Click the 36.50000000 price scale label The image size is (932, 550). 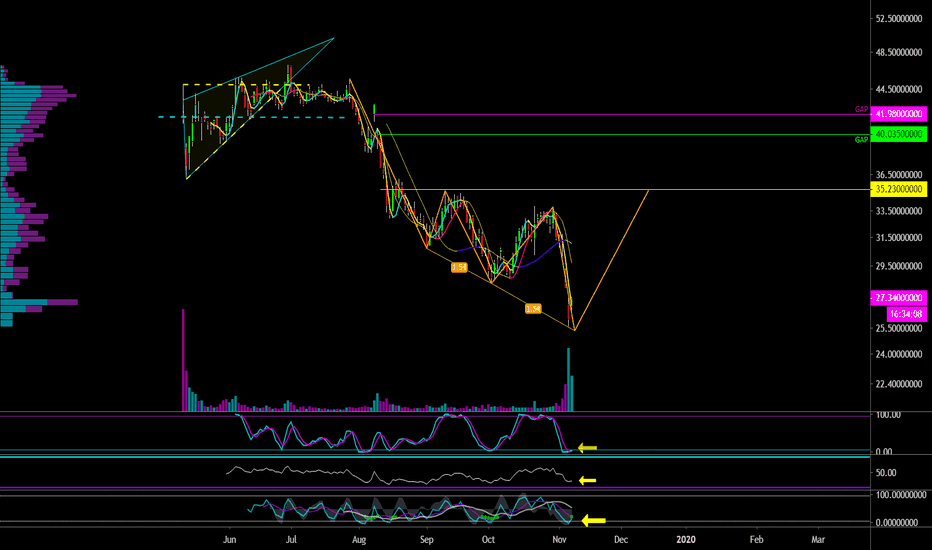tap(899, 175)
